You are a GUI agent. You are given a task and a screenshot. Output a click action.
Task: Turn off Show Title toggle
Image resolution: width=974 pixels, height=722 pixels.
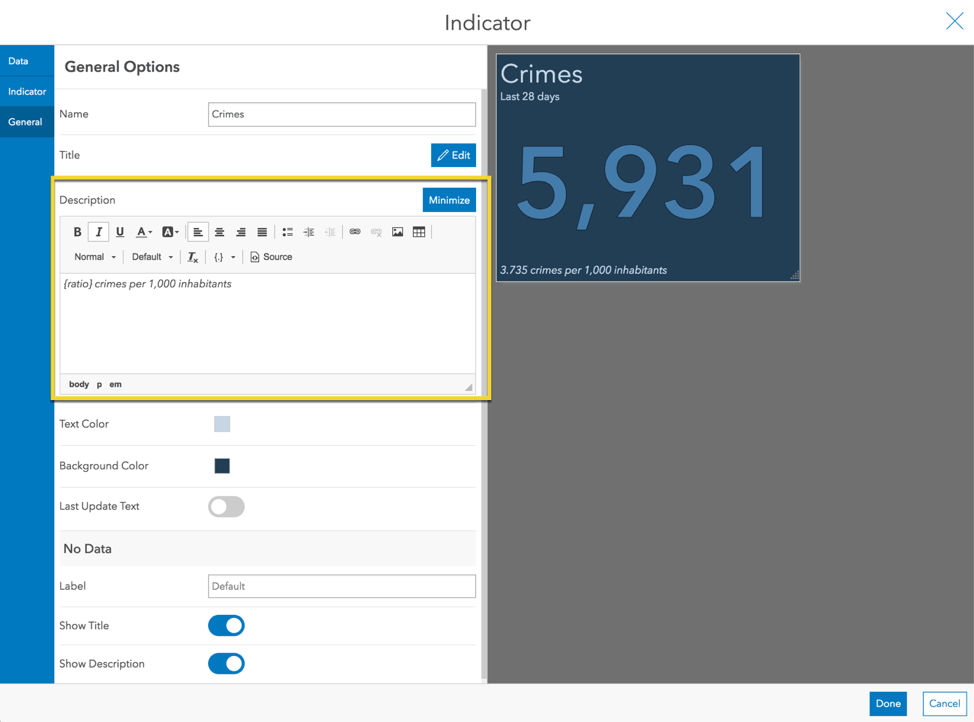point(226,626)
